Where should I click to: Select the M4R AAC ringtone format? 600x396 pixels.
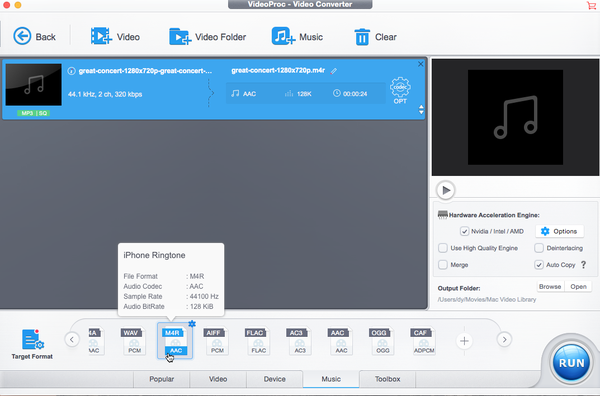coord(175,341)
